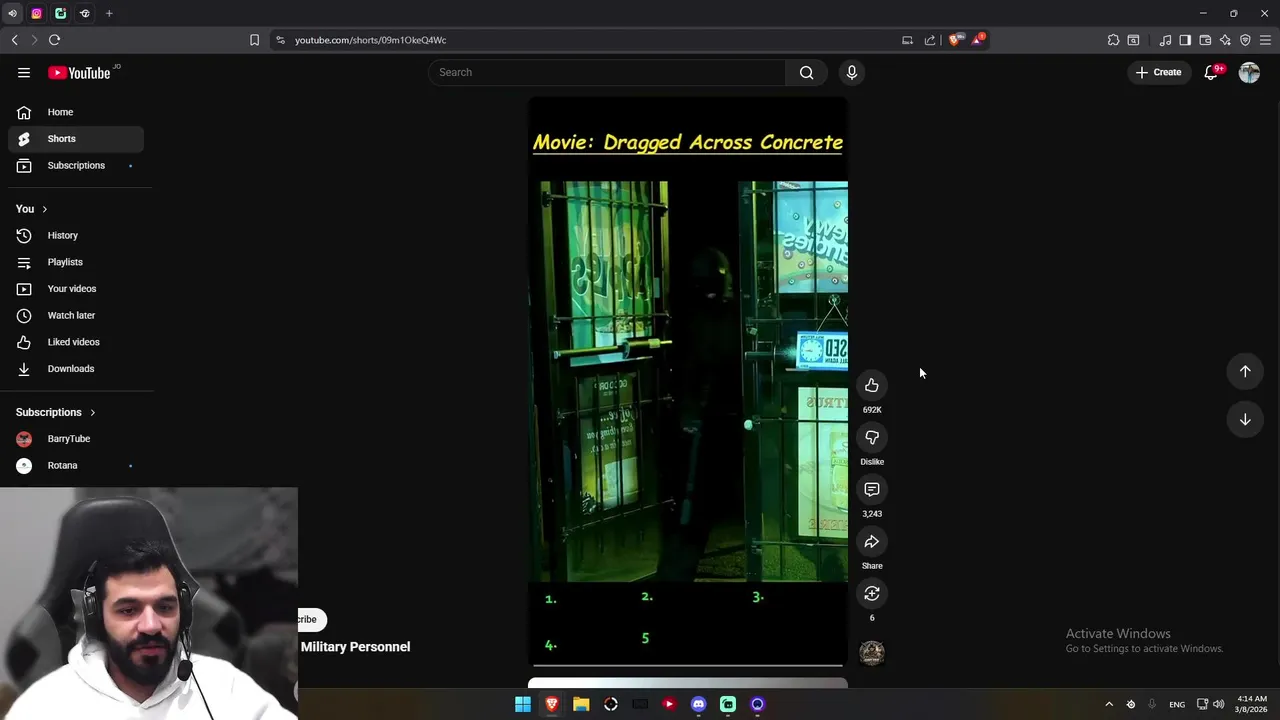This screenshot has height=720, width=1280.
Task: Click the Create button
Action: click(1159, 72)
